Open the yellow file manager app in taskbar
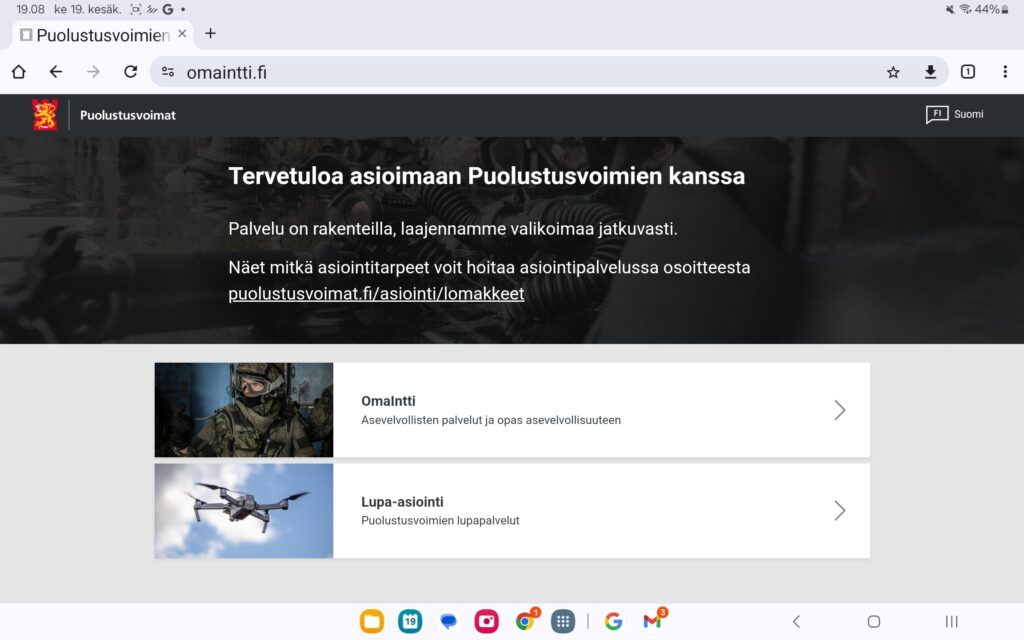This screenshot has width=1024, height=640. pos(372,621)
